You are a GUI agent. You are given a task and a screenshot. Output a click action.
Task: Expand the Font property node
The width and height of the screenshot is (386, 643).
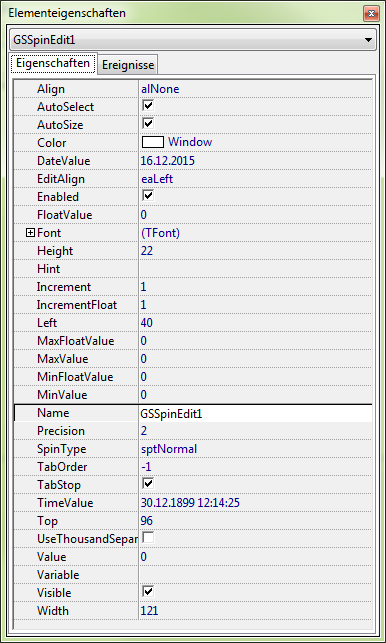30,233
